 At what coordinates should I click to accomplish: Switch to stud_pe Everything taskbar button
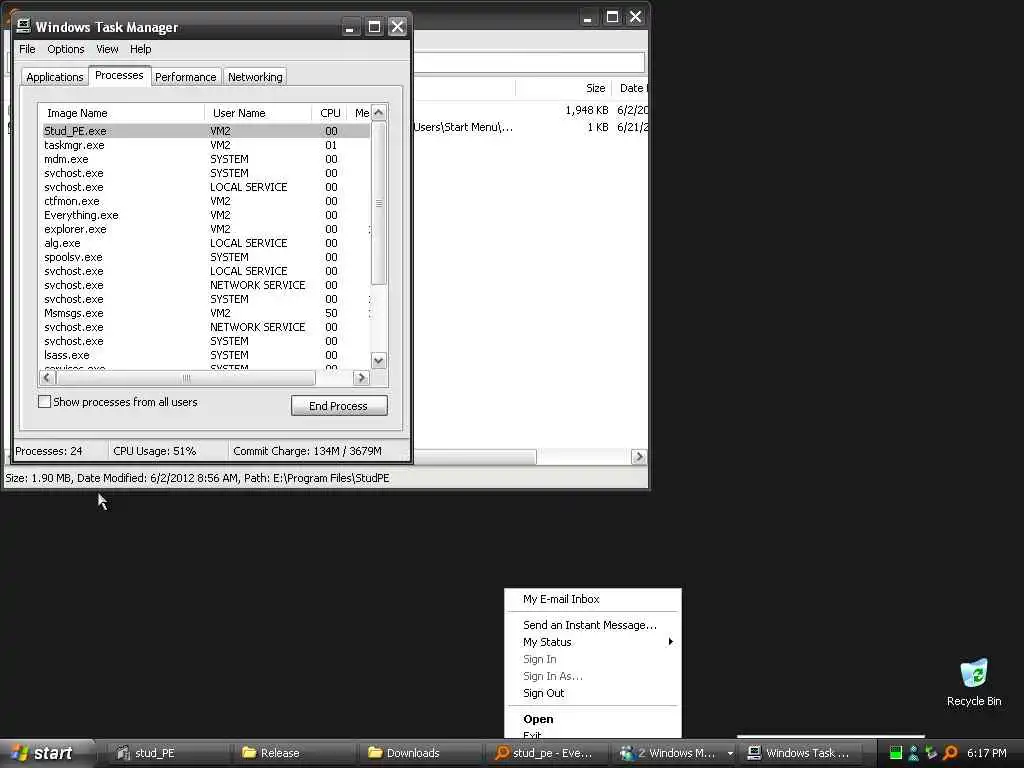(546, 753)
